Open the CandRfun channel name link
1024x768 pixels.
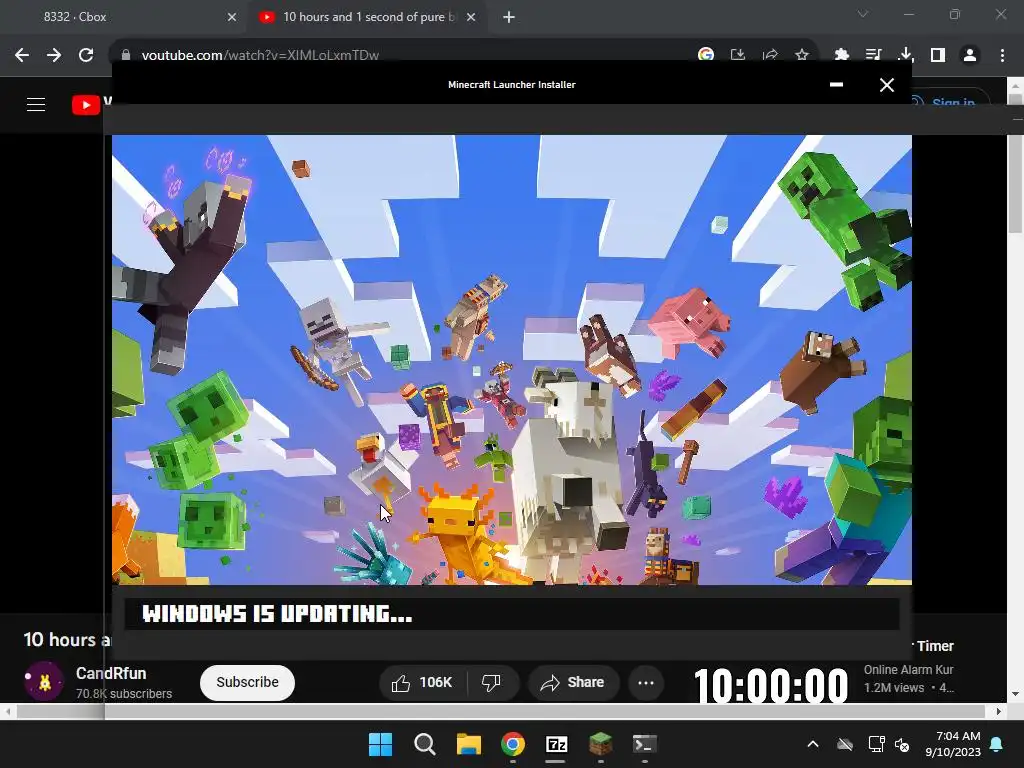click(x=110, y=673)
